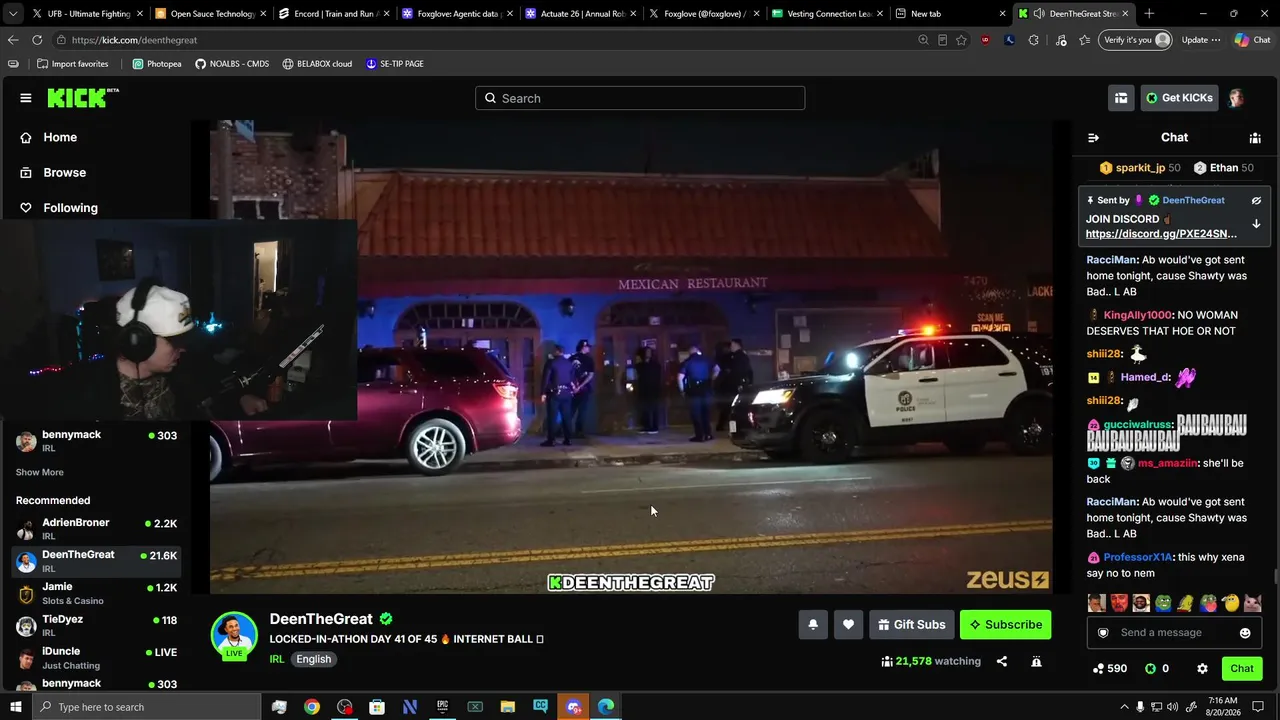Follow the channel with the heart icon

848,625
